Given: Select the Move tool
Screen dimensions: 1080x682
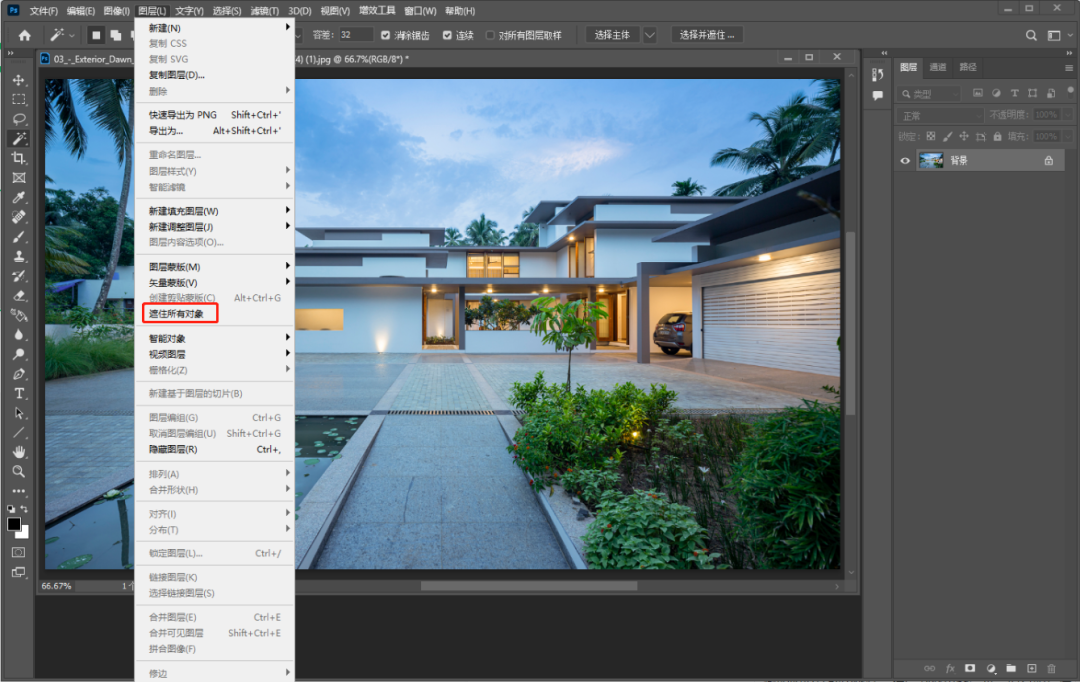Looking at the screenshot, I should (x=19, y=80).
